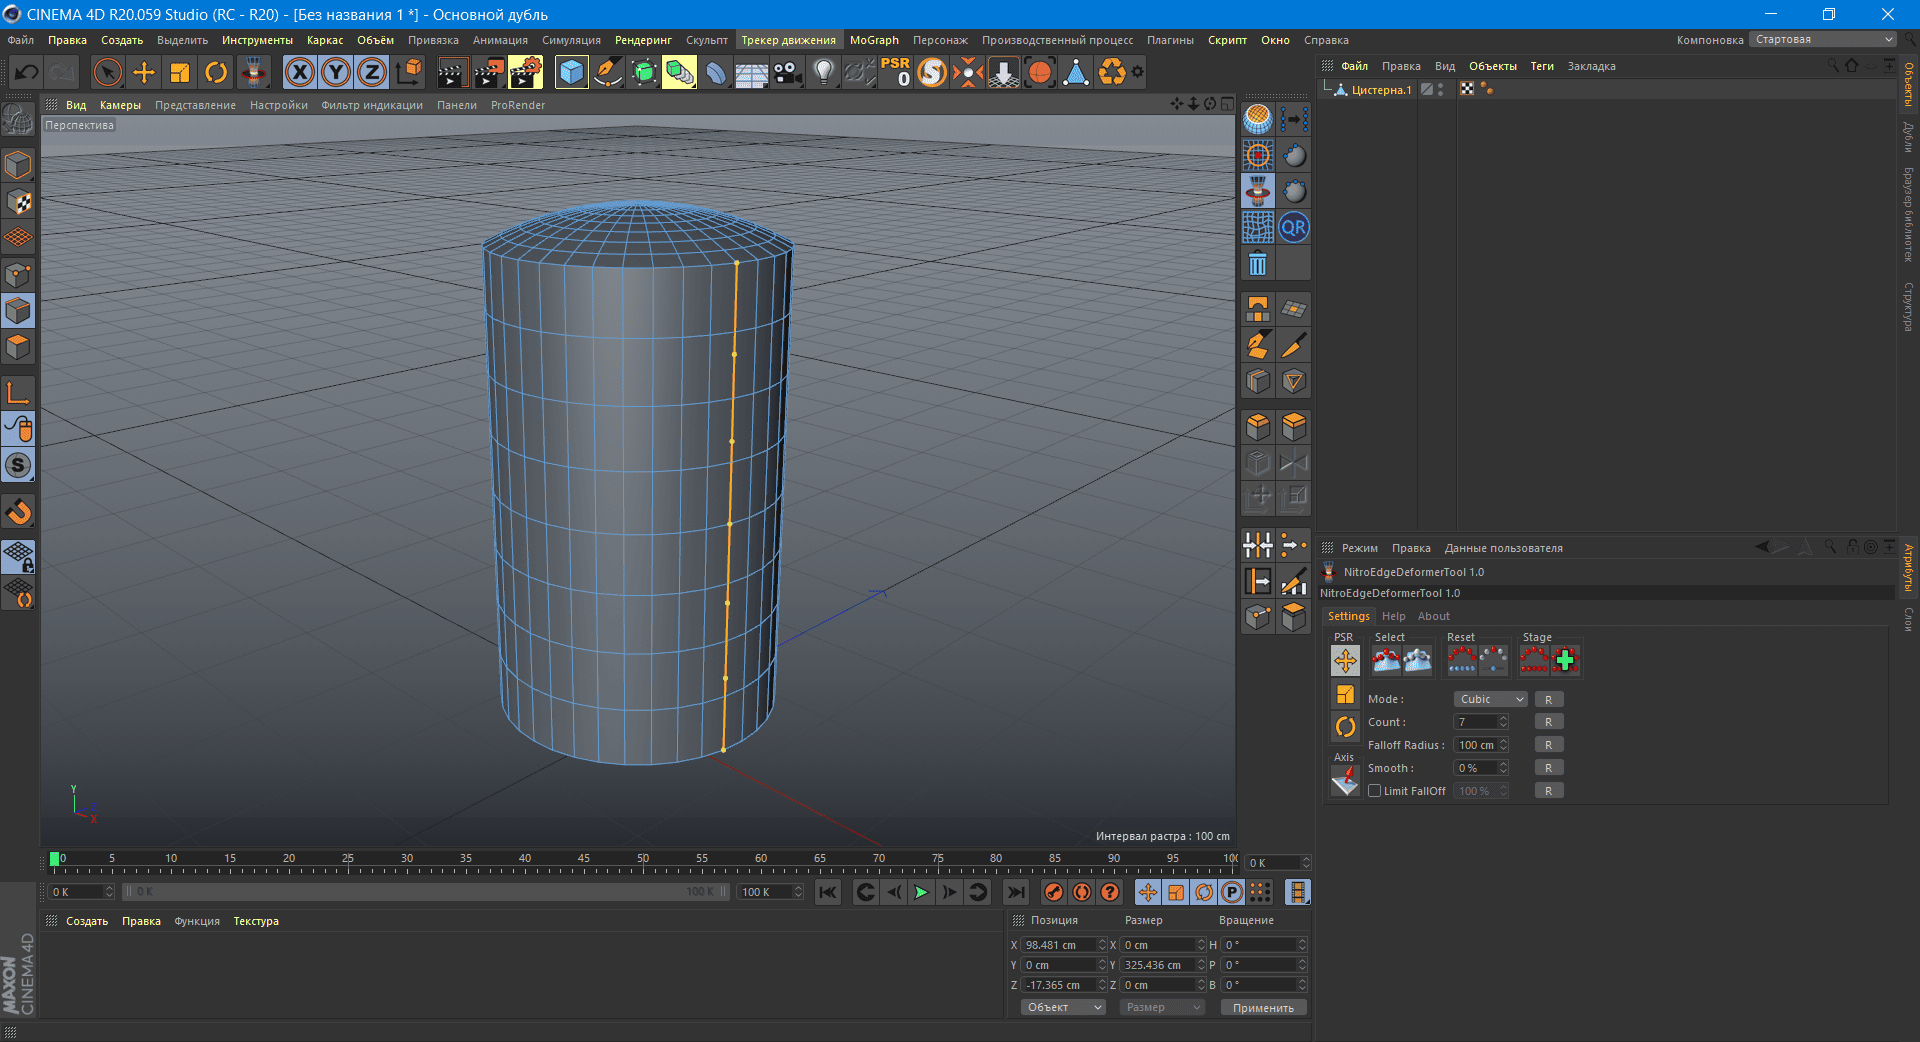Adjust Smooth percentage stepper arrows
The width and height of the screenshot is (1920, 1042).
pos(1503,768)
